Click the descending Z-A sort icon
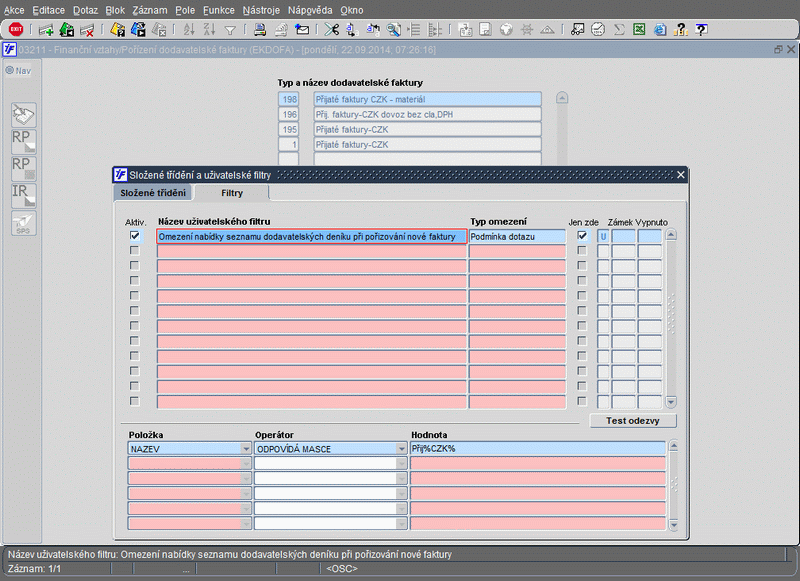The width and height of the screenshot is (800, 581). (209, 30)
